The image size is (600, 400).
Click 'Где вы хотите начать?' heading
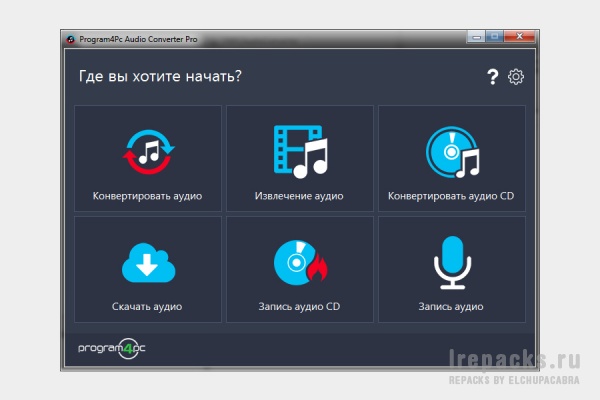[x=160, y=76]
